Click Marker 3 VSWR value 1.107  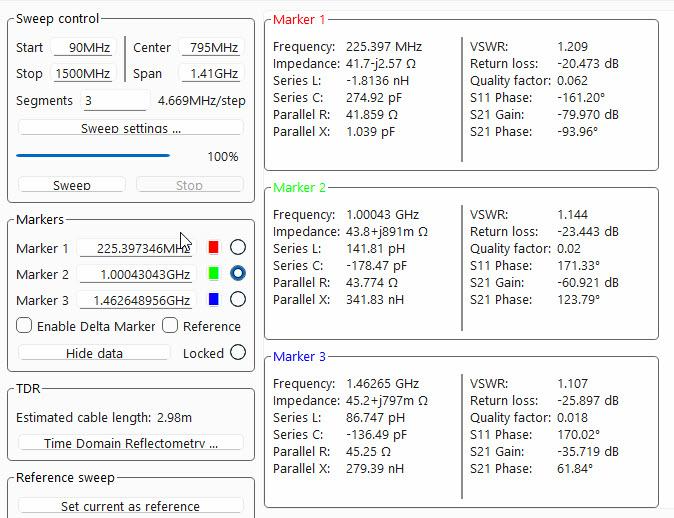[x=572, y=383]
